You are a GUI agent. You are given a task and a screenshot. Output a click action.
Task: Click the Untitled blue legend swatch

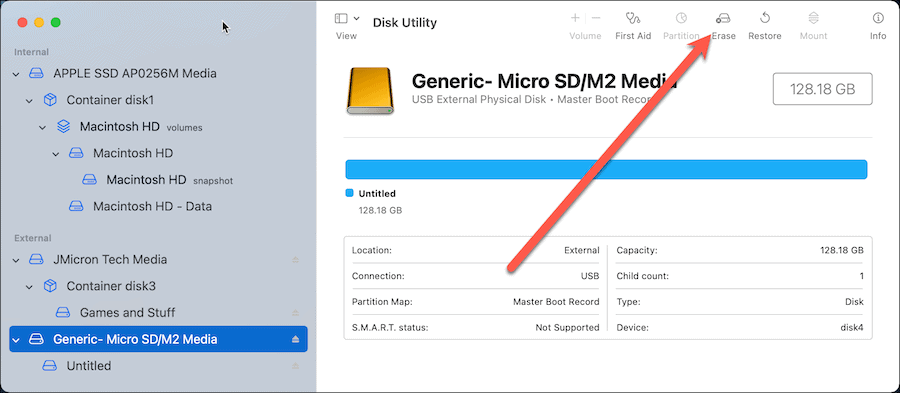coord(349,193)
